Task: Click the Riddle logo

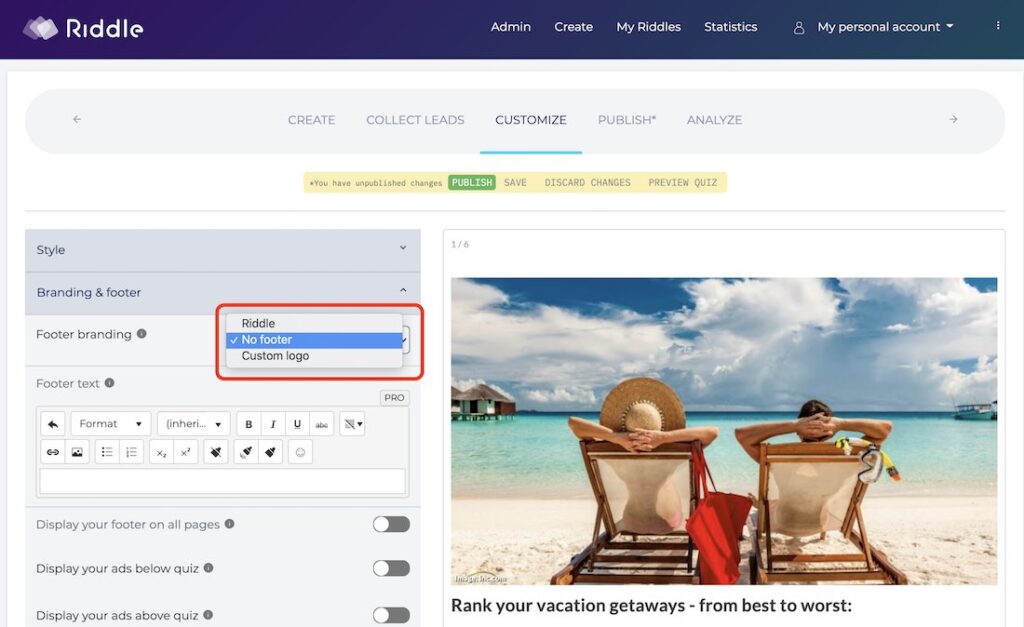Action: coord(83,28)
